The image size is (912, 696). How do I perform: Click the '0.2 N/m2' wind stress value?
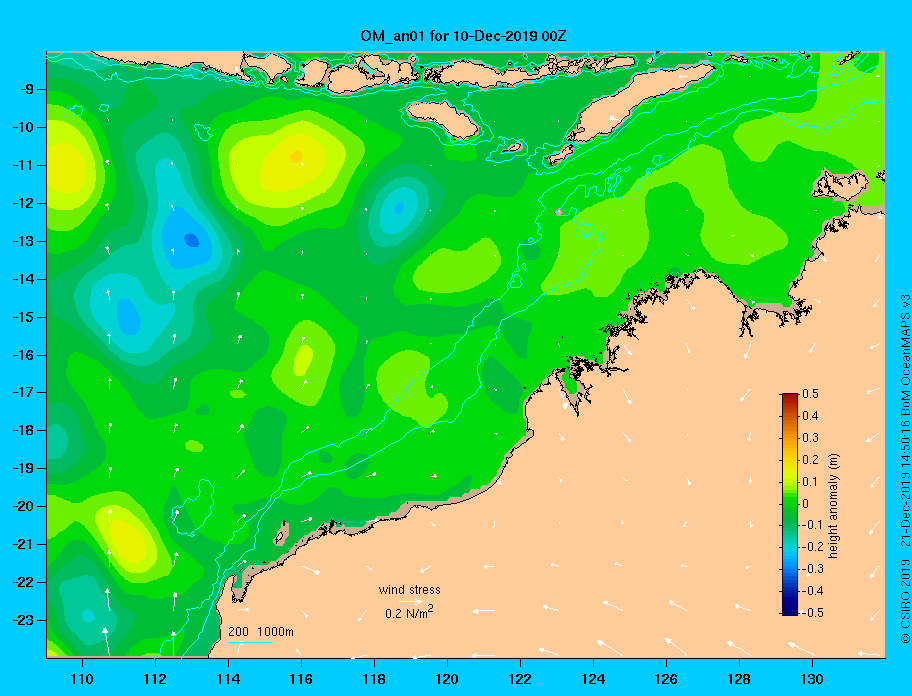(x=409, y=612)
